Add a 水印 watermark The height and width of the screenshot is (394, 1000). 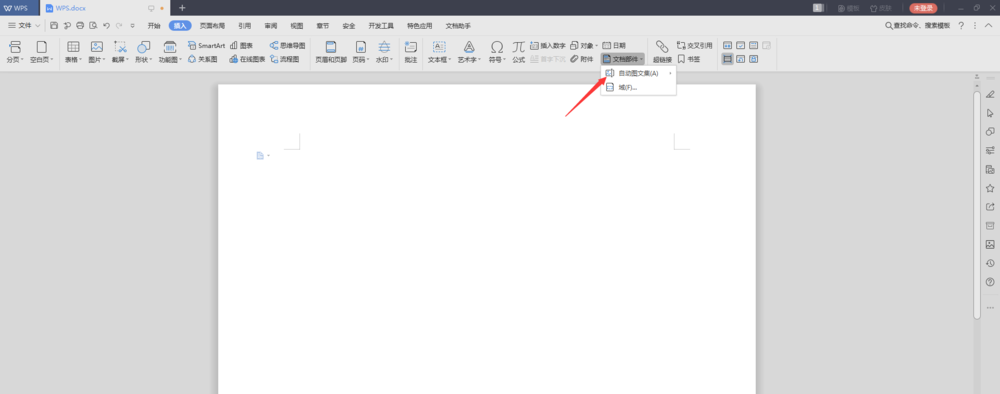pyautogui.click(x=384, y=52)
